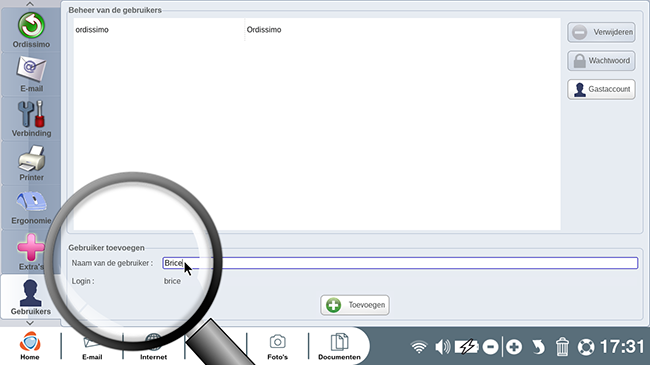Select the ordissimo login in user list
This screenshot has height=365, width=650.
[x=92, y=30]
